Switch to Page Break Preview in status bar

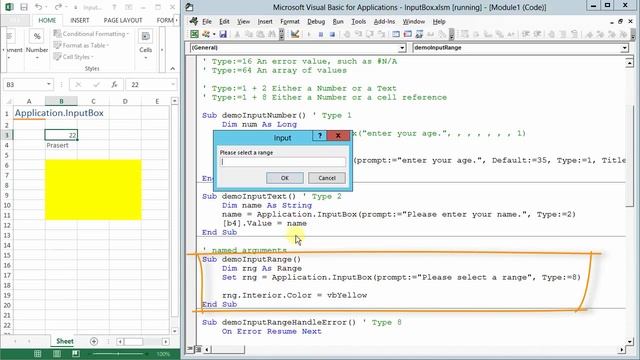[x=76, y=354]
